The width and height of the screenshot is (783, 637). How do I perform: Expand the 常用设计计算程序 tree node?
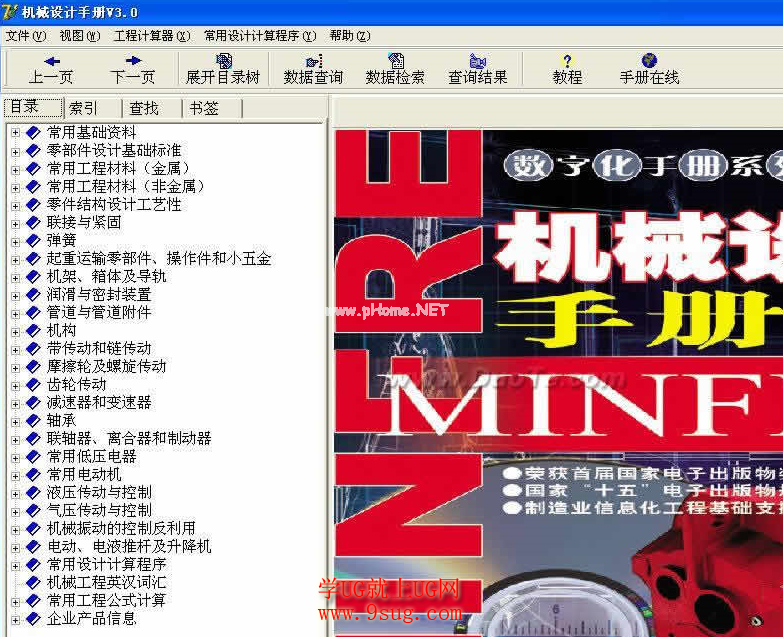click(15, 564)
